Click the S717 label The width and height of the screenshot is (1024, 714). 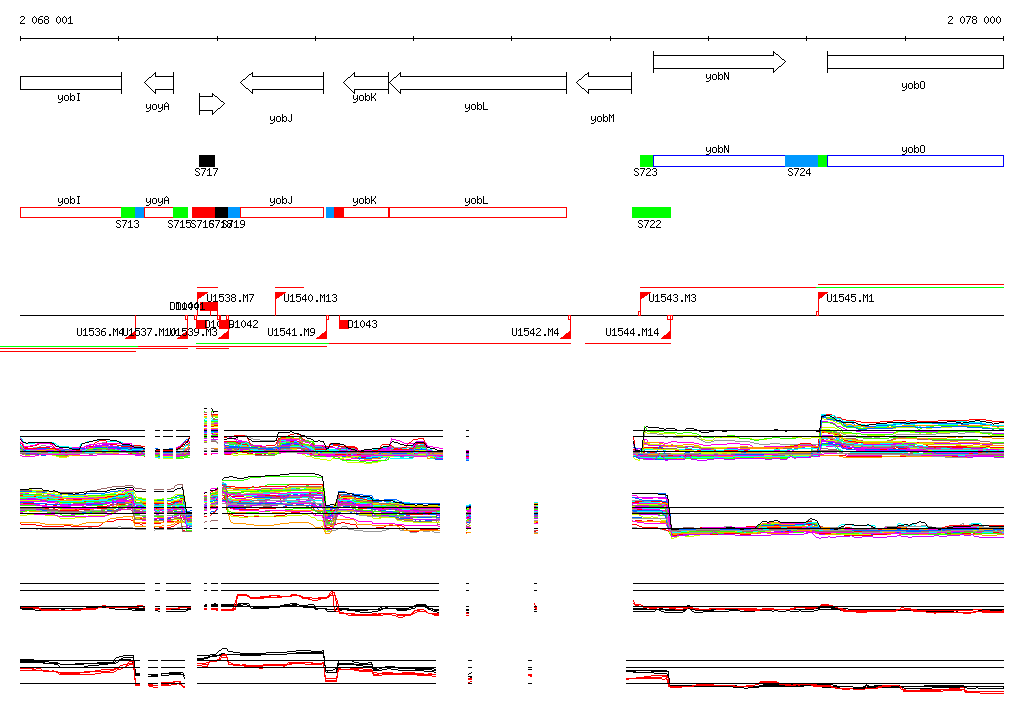tap(206, 172)
